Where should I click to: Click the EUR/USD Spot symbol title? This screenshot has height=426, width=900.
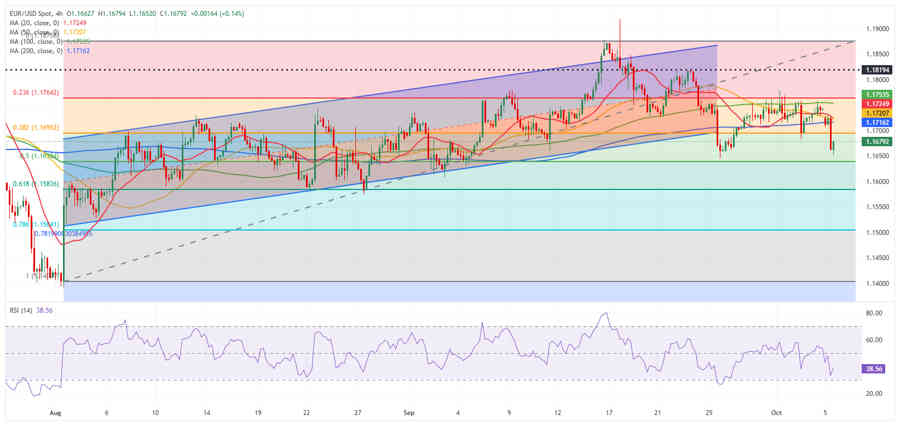[x=31, y=11]
